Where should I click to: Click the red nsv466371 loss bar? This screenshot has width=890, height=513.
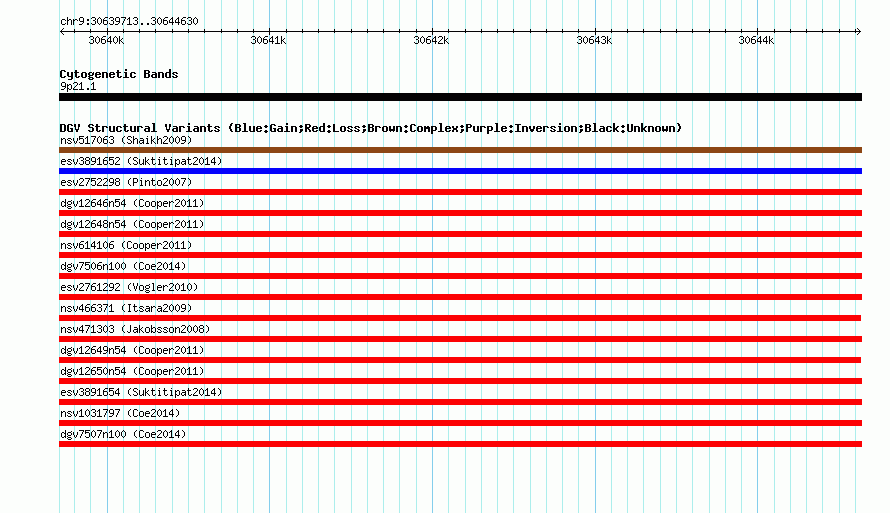(x=460, y=318)
